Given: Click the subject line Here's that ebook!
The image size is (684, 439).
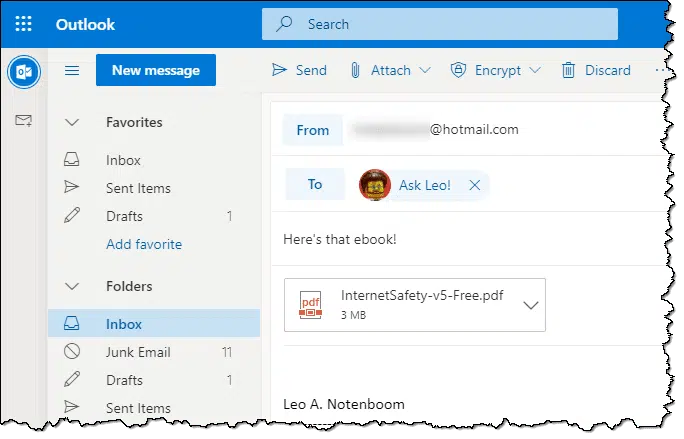Looking at the screenshot, I should 340,239.
